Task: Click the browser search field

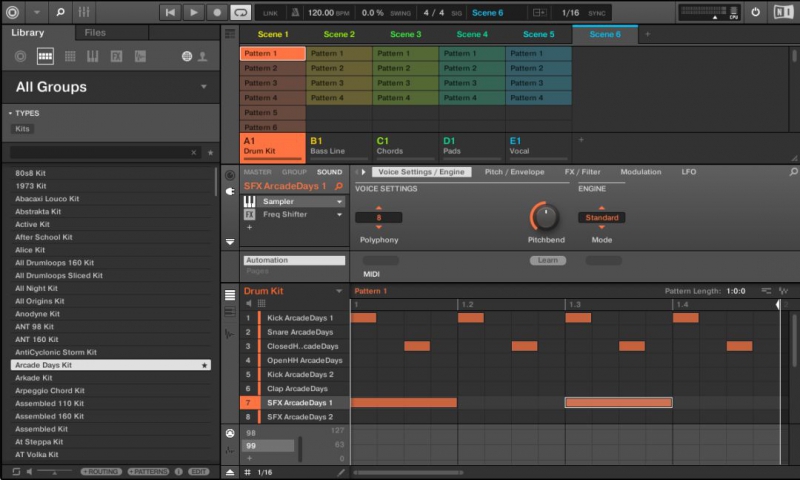Action: 101,152
